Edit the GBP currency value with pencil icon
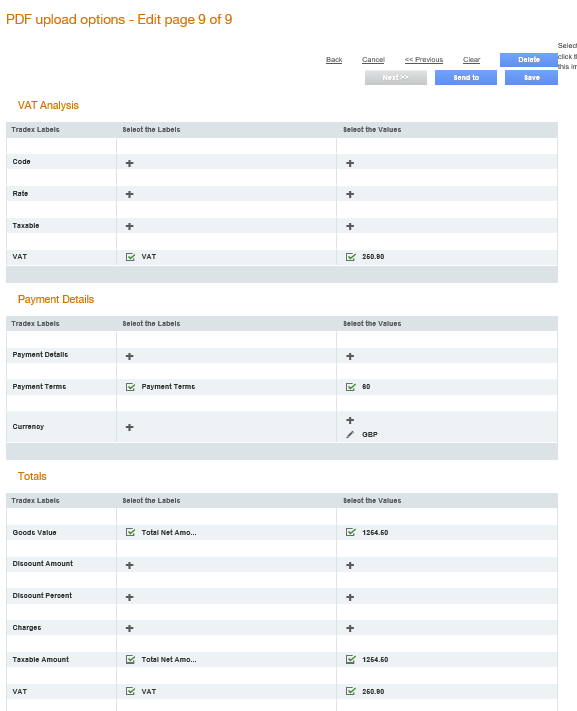577x711 pixels. pos(350,434)
